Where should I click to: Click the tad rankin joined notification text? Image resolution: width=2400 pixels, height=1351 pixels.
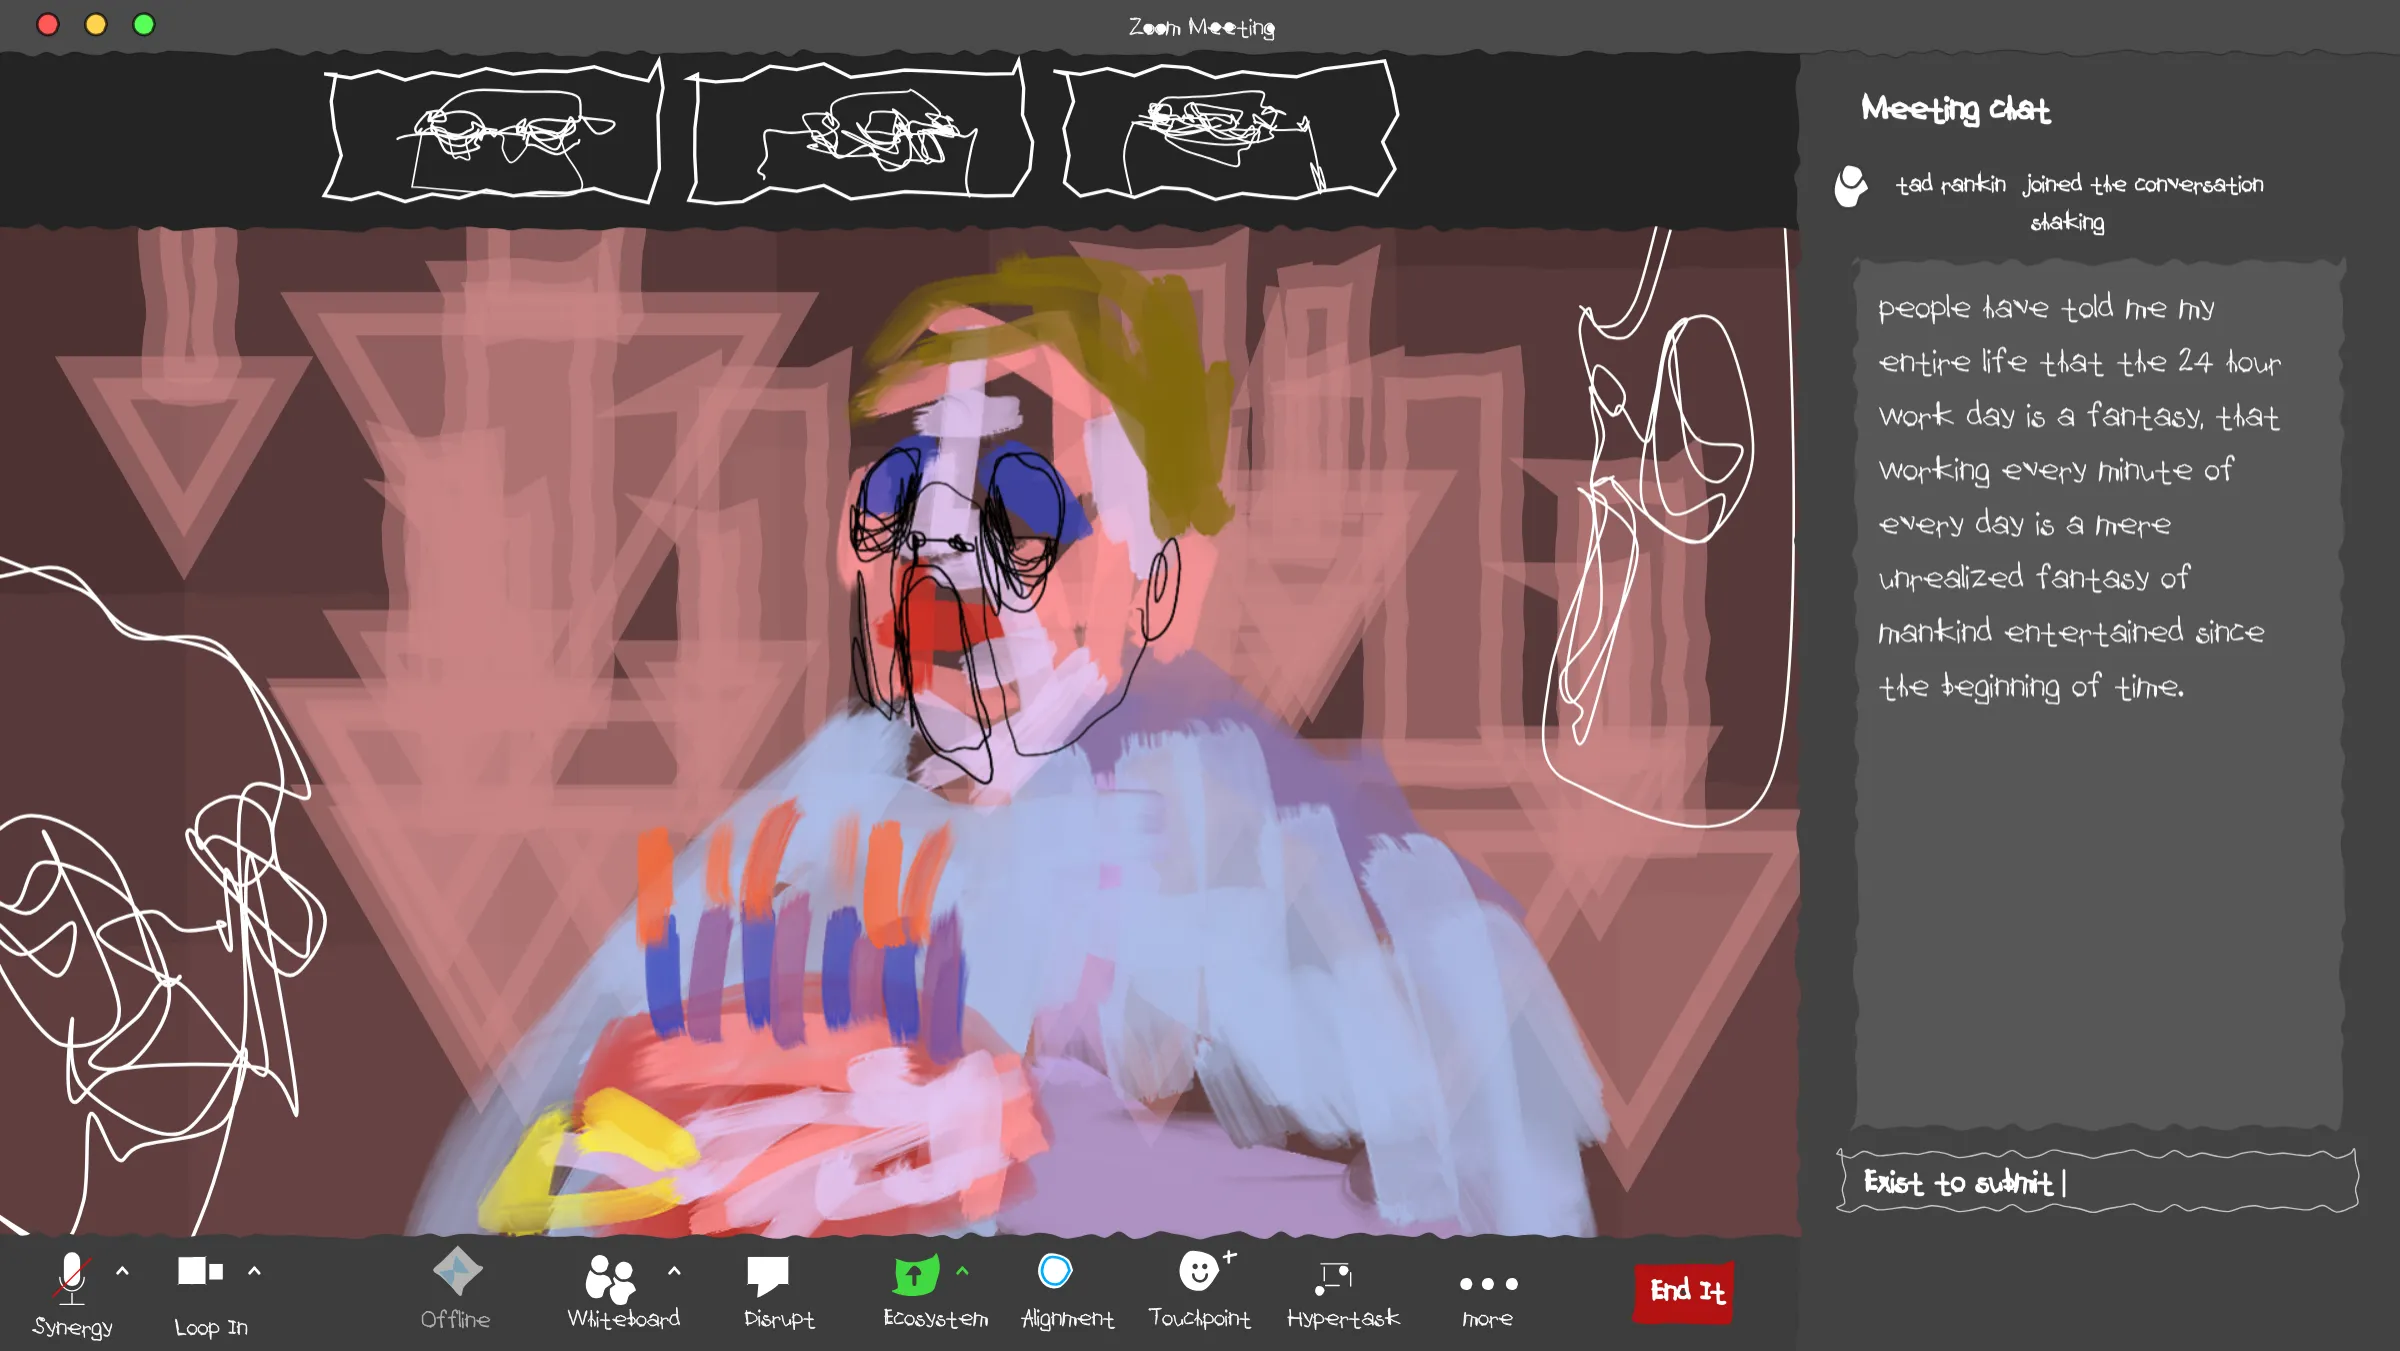(x=2079, y=202)
